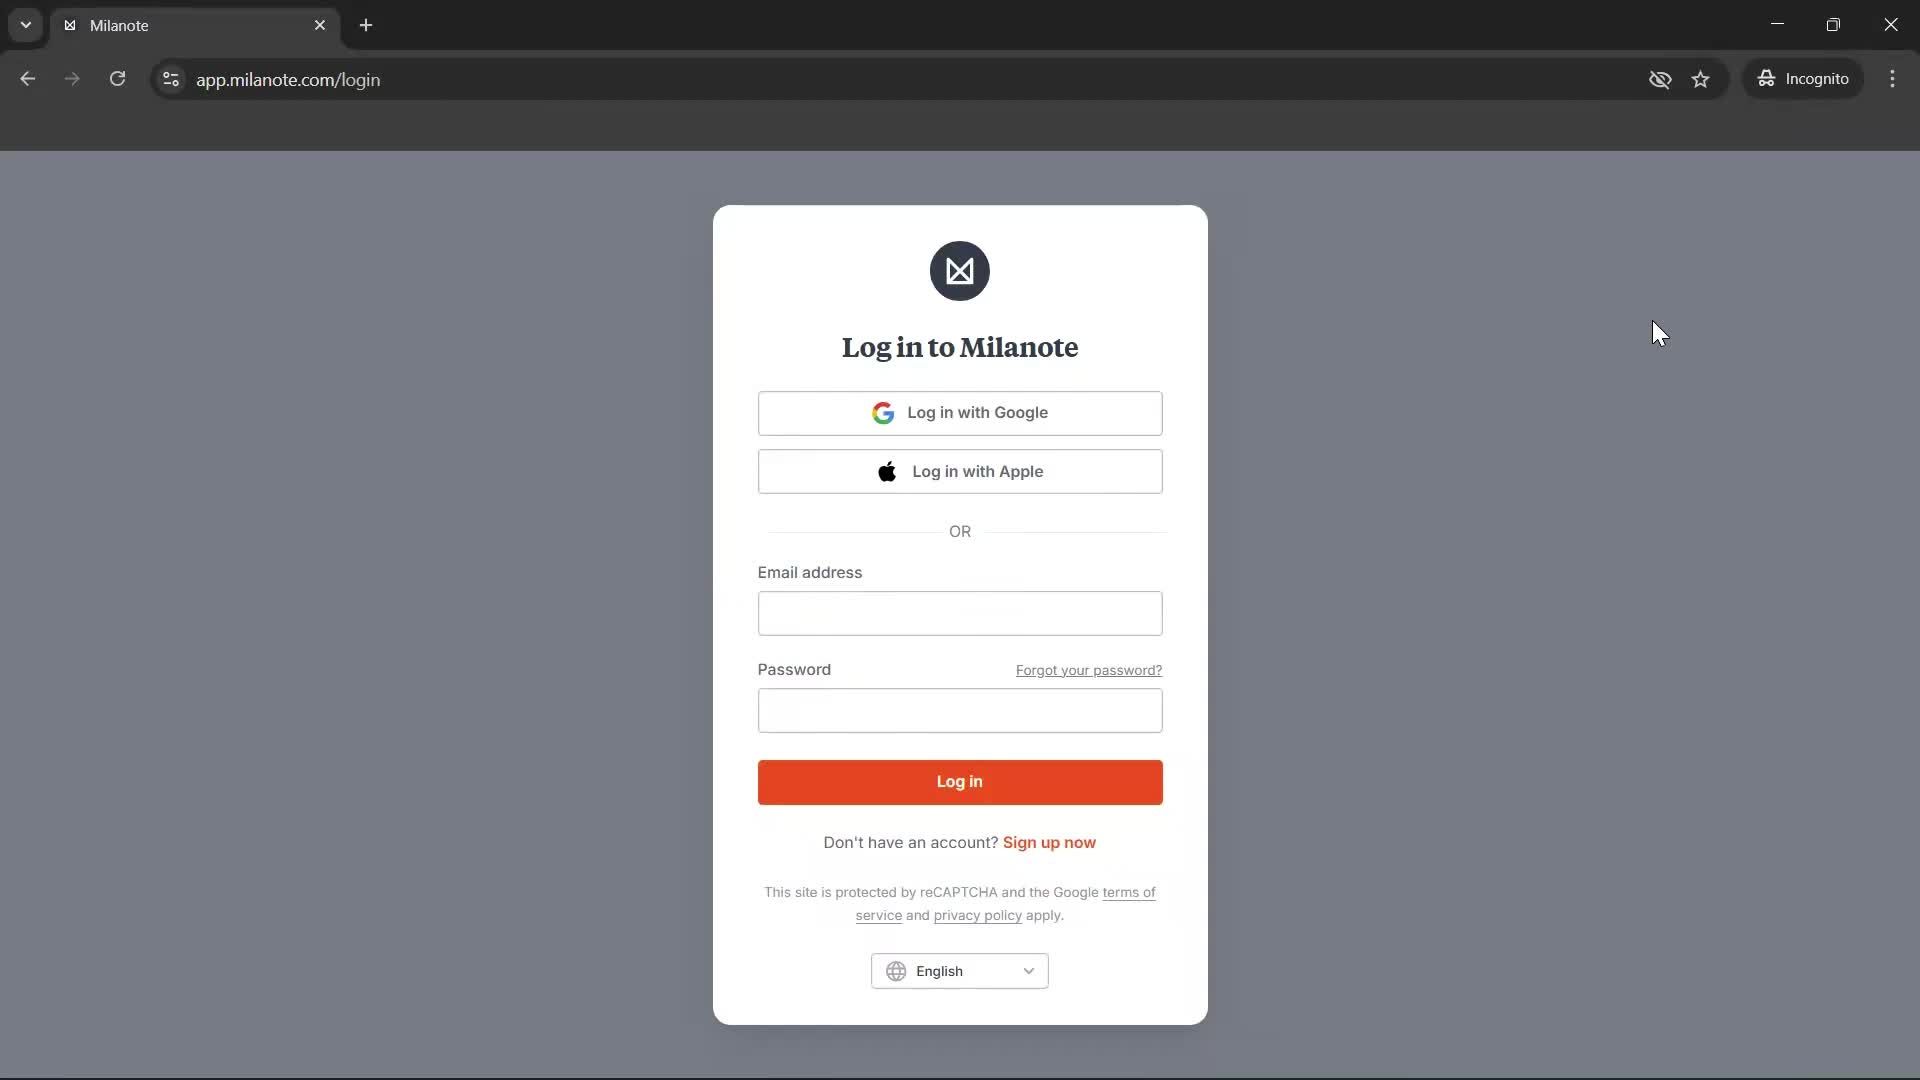Expand the English language dropdown
Viewport: 1920px width, 1080px height.
959,971
